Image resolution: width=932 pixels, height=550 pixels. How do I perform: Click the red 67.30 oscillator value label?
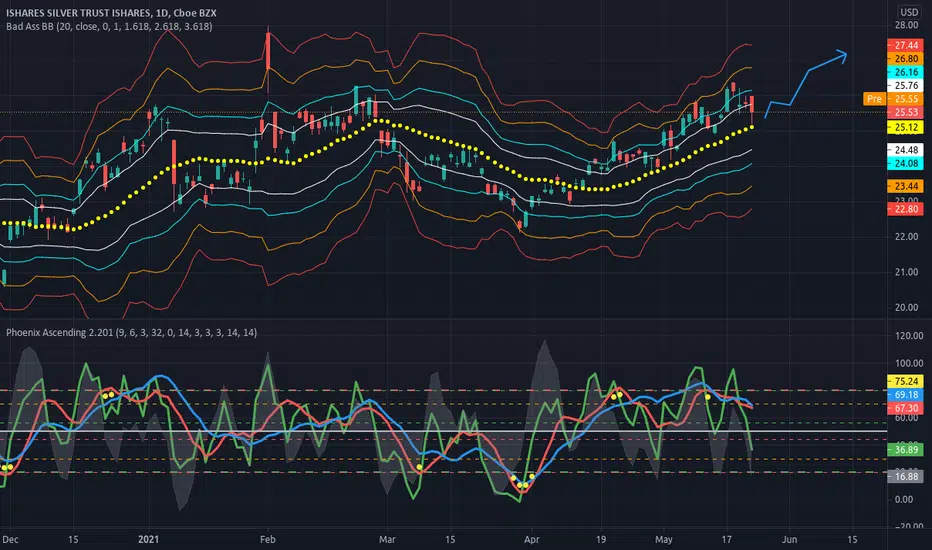pos(905,408)
